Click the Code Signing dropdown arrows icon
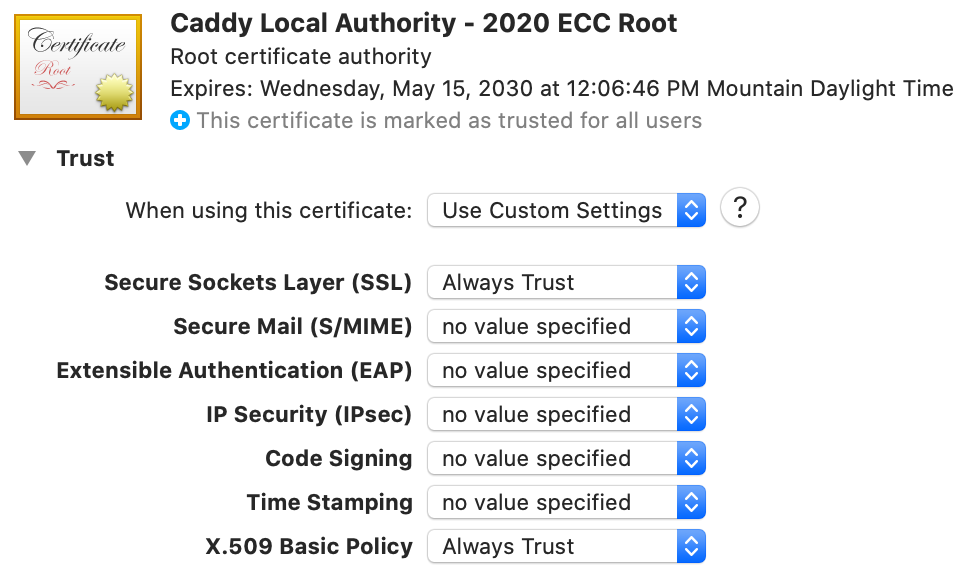 tap(692, 458)
